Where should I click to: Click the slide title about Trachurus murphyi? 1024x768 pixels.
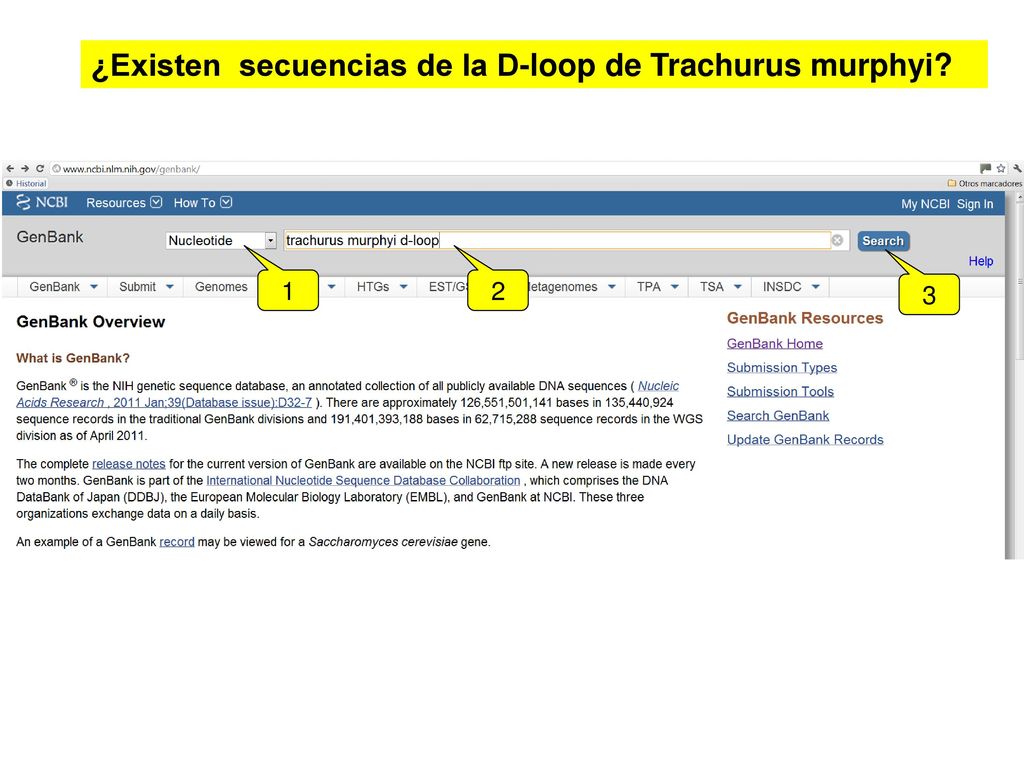[522, 65]
